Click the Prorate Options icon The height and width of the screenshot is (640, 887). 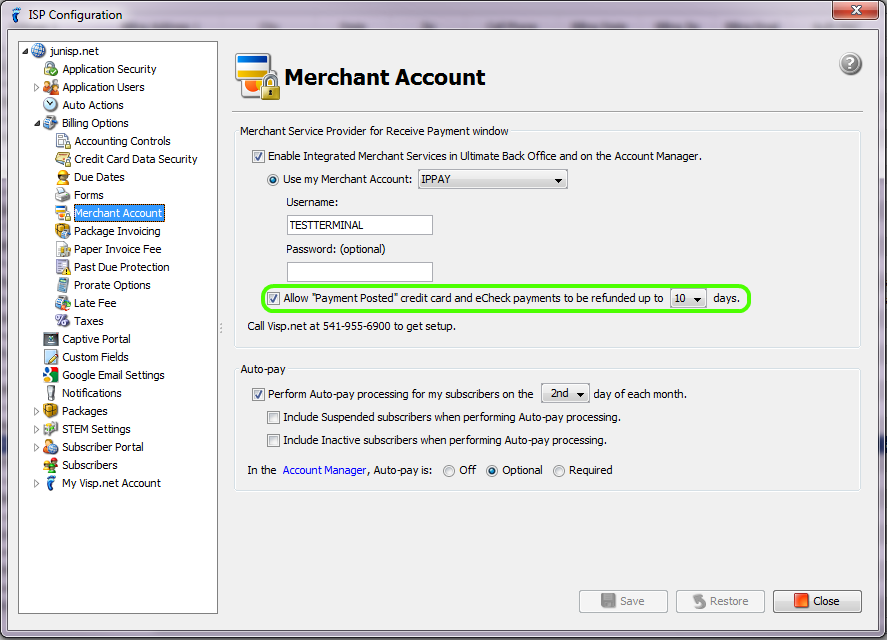(63, 285)
